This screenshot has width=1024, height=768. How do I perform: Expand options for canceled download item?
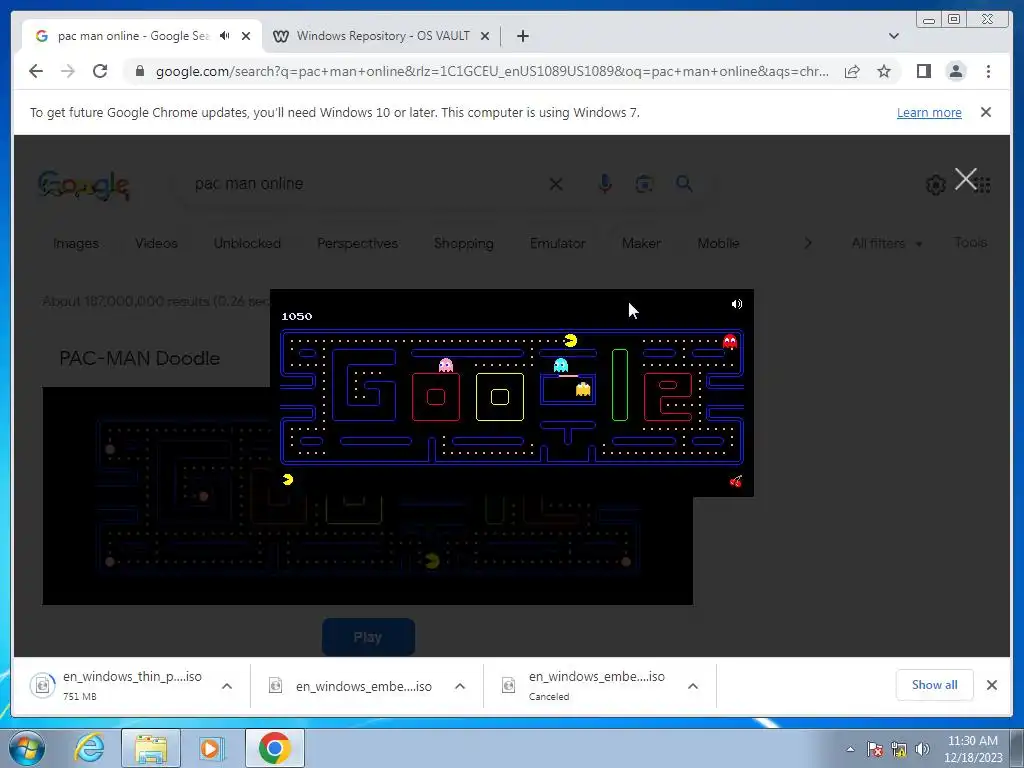click(693, 686)
